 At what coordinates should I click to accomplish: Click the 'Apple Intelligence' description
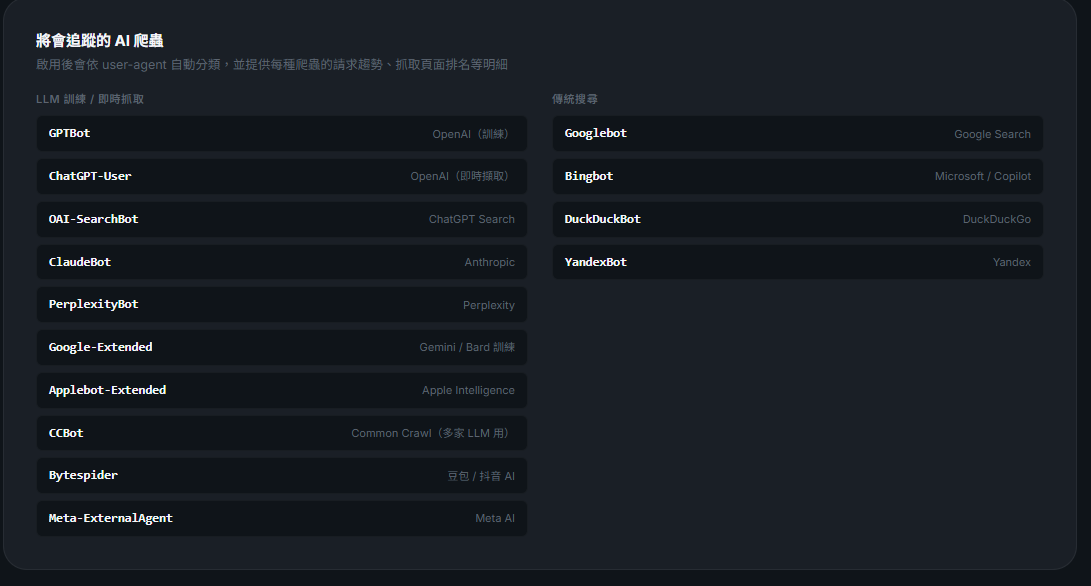pyautogui.click(x=468, y=390)
